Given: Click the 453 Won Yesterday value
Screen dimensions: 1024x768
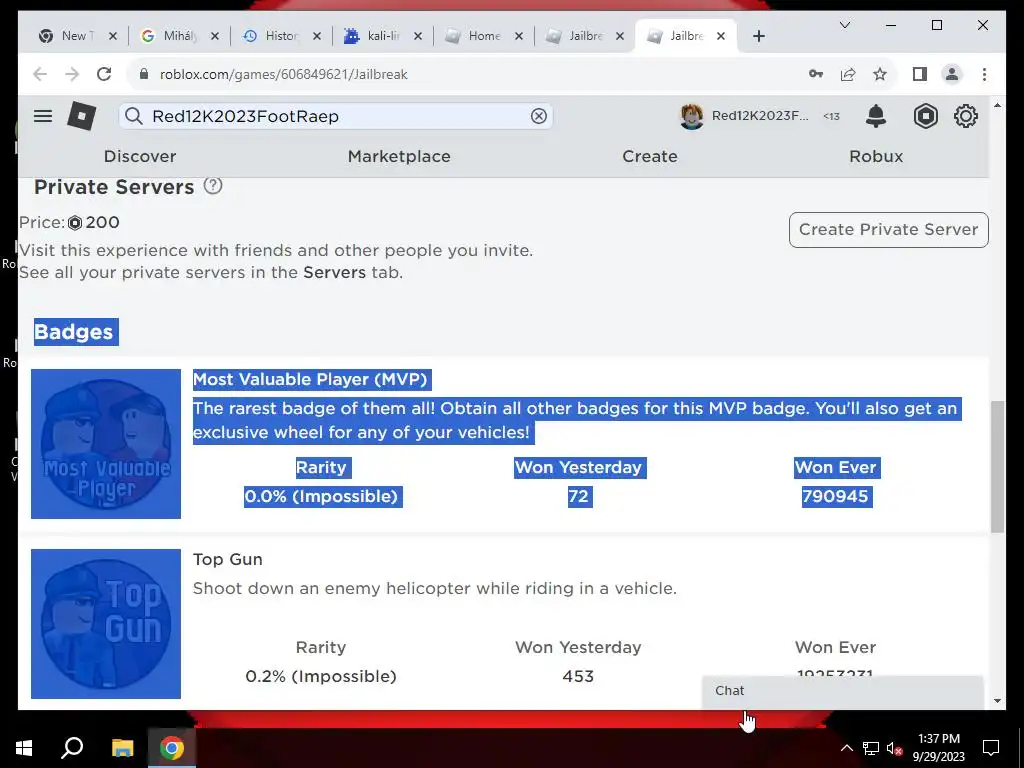Looking at the screenshot, I should [x=578, y=677].
